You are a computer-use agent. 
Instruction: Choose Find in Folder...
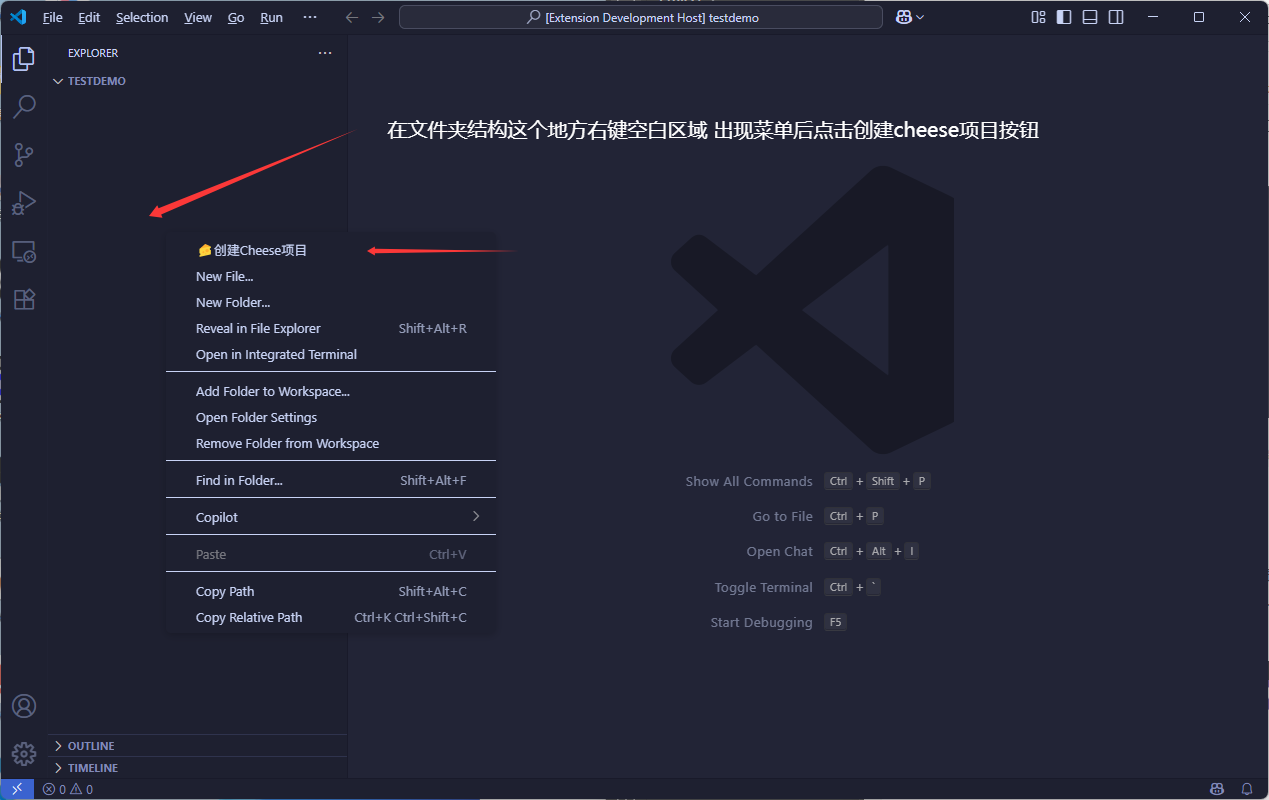331,480
